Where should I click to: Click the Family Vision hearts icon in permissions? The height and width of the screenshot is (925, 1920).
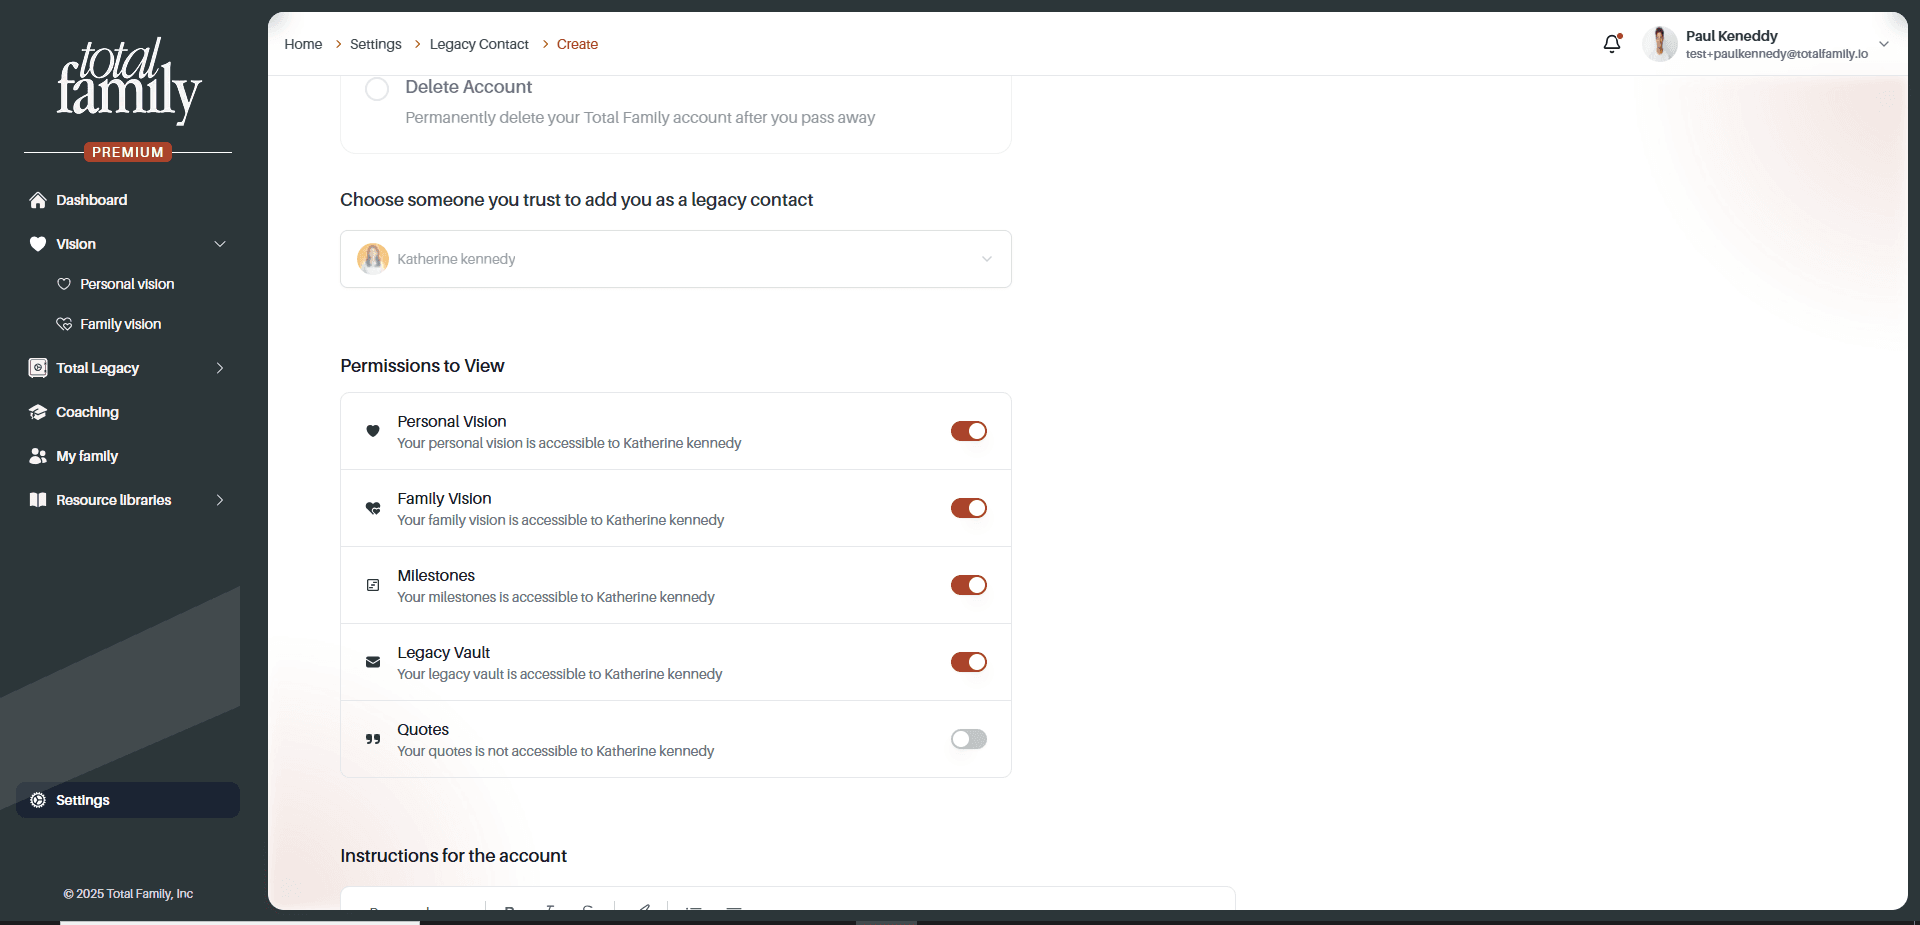[x=373, y=508]
